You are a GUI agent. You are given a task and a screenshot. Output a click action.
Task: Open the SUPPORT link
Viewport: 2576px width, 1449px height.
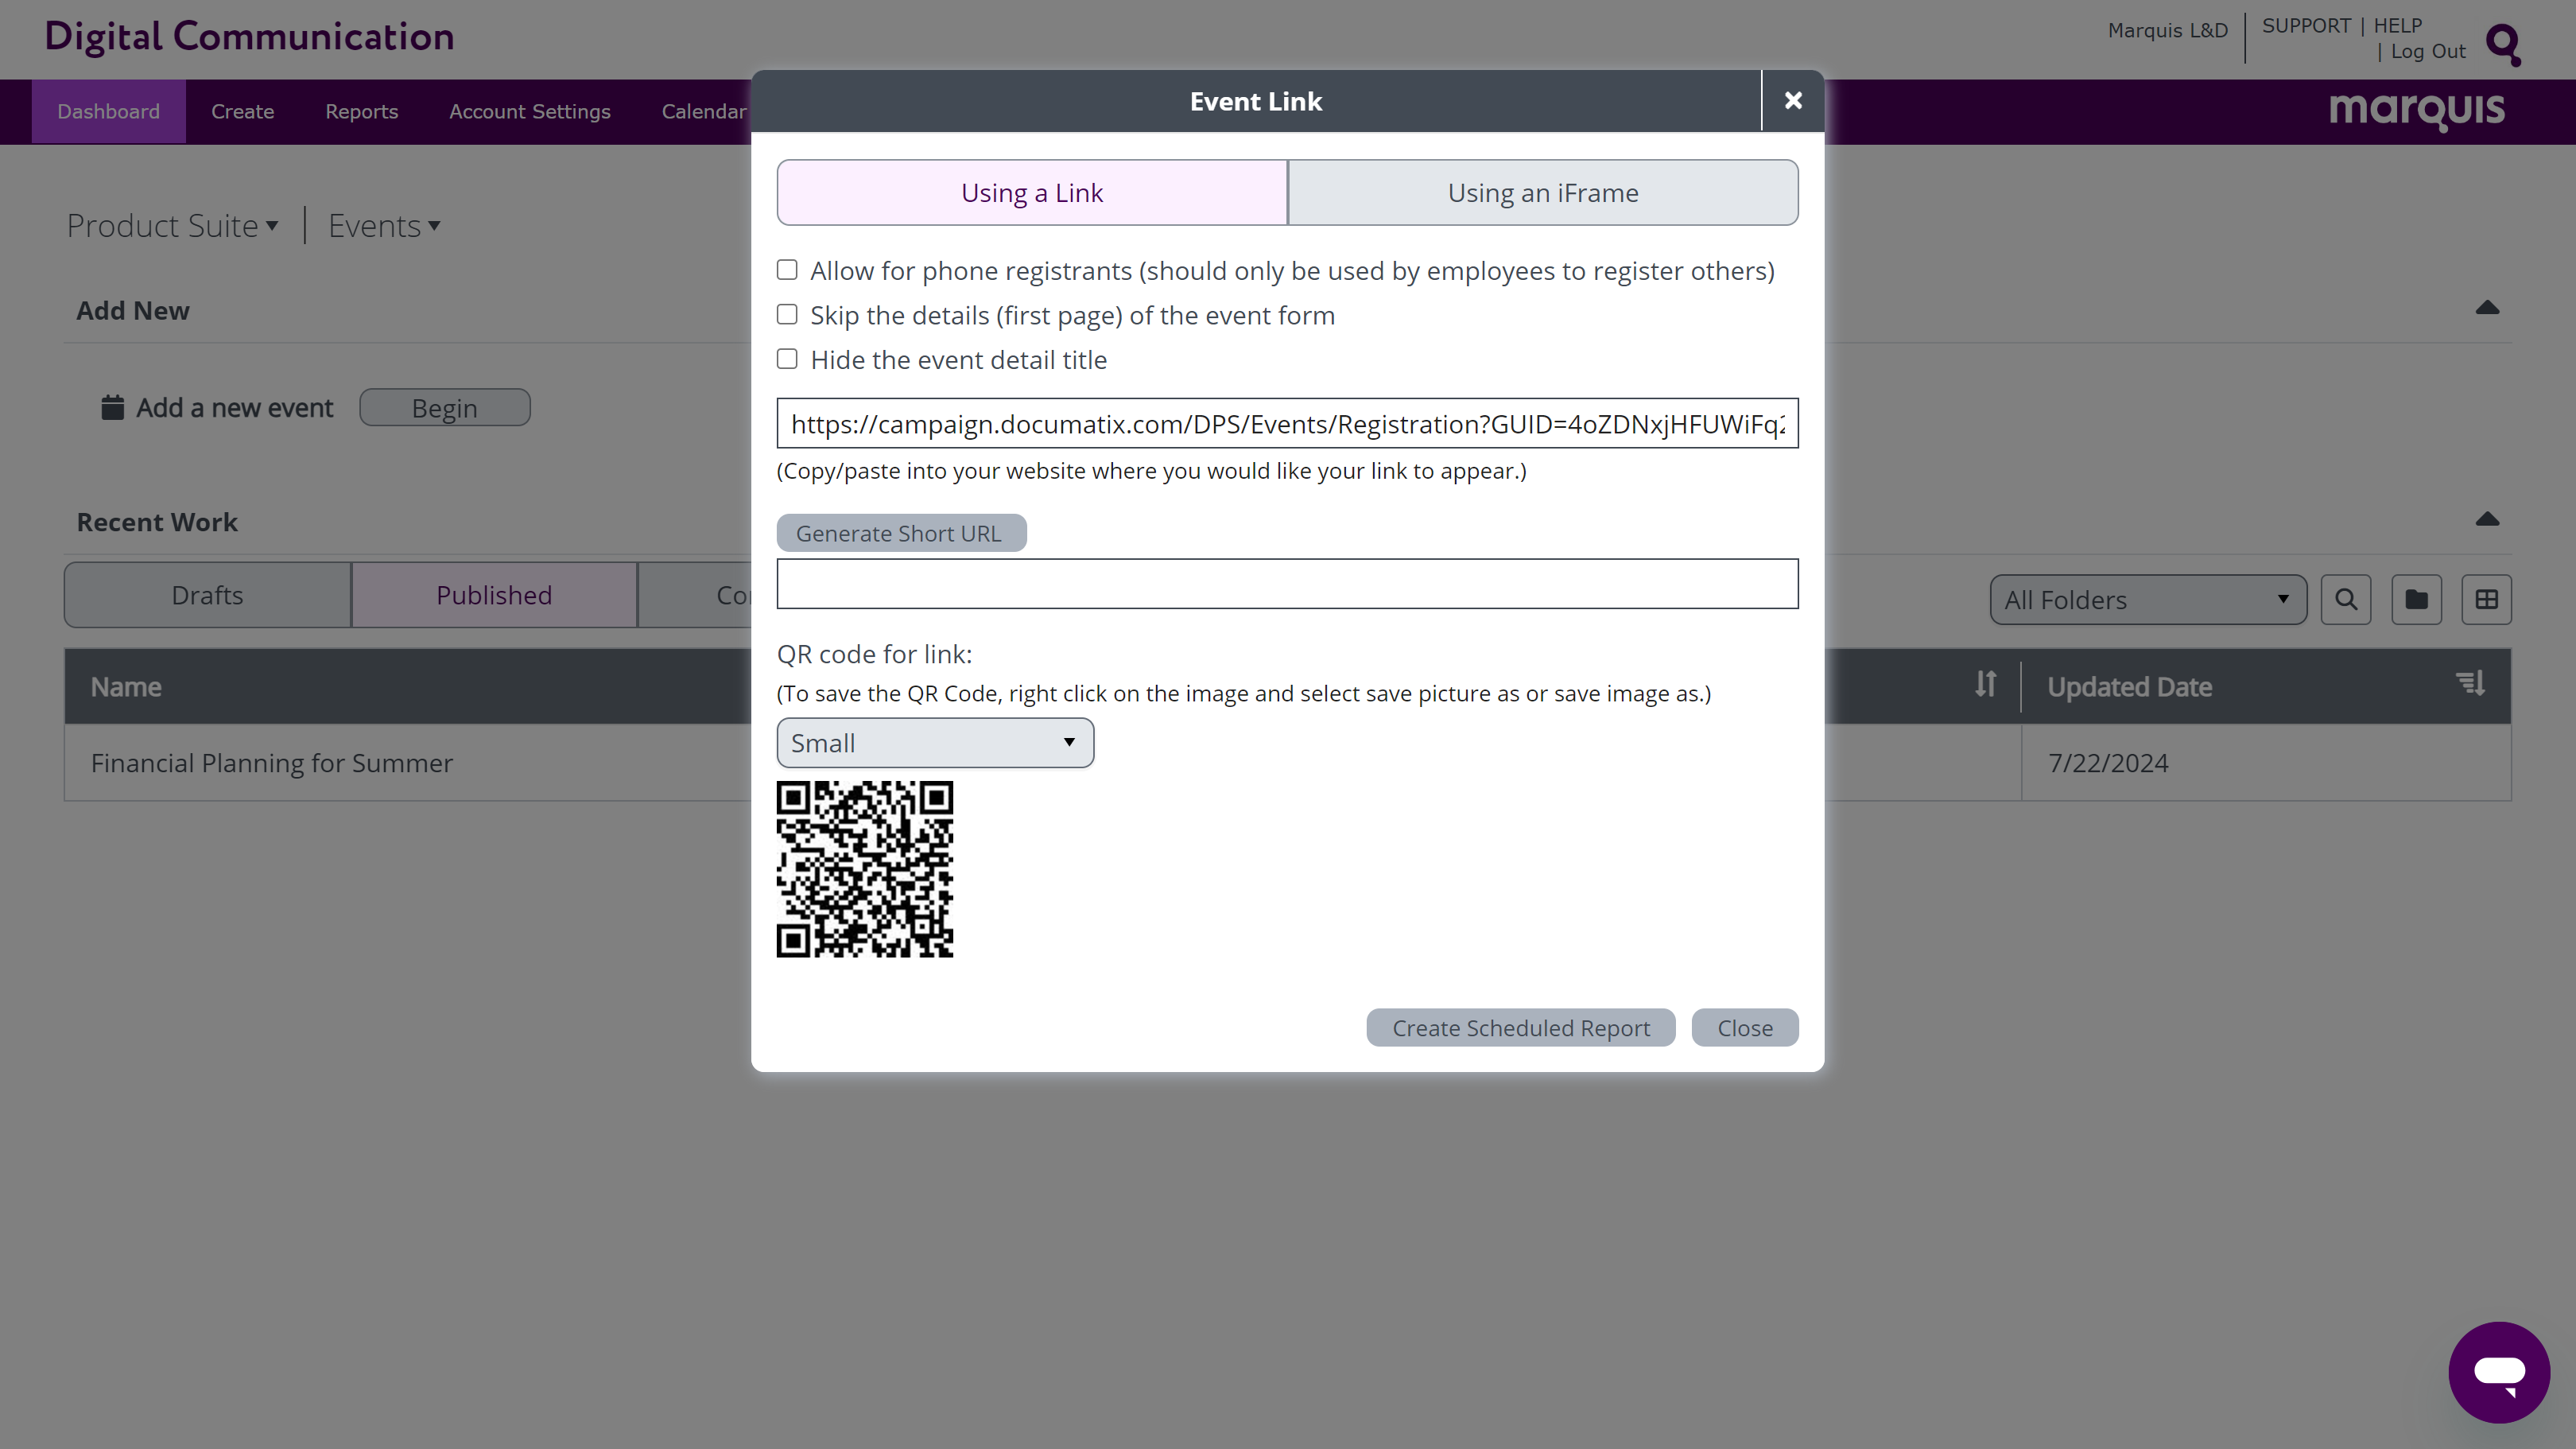click(x=2306, y=26)
